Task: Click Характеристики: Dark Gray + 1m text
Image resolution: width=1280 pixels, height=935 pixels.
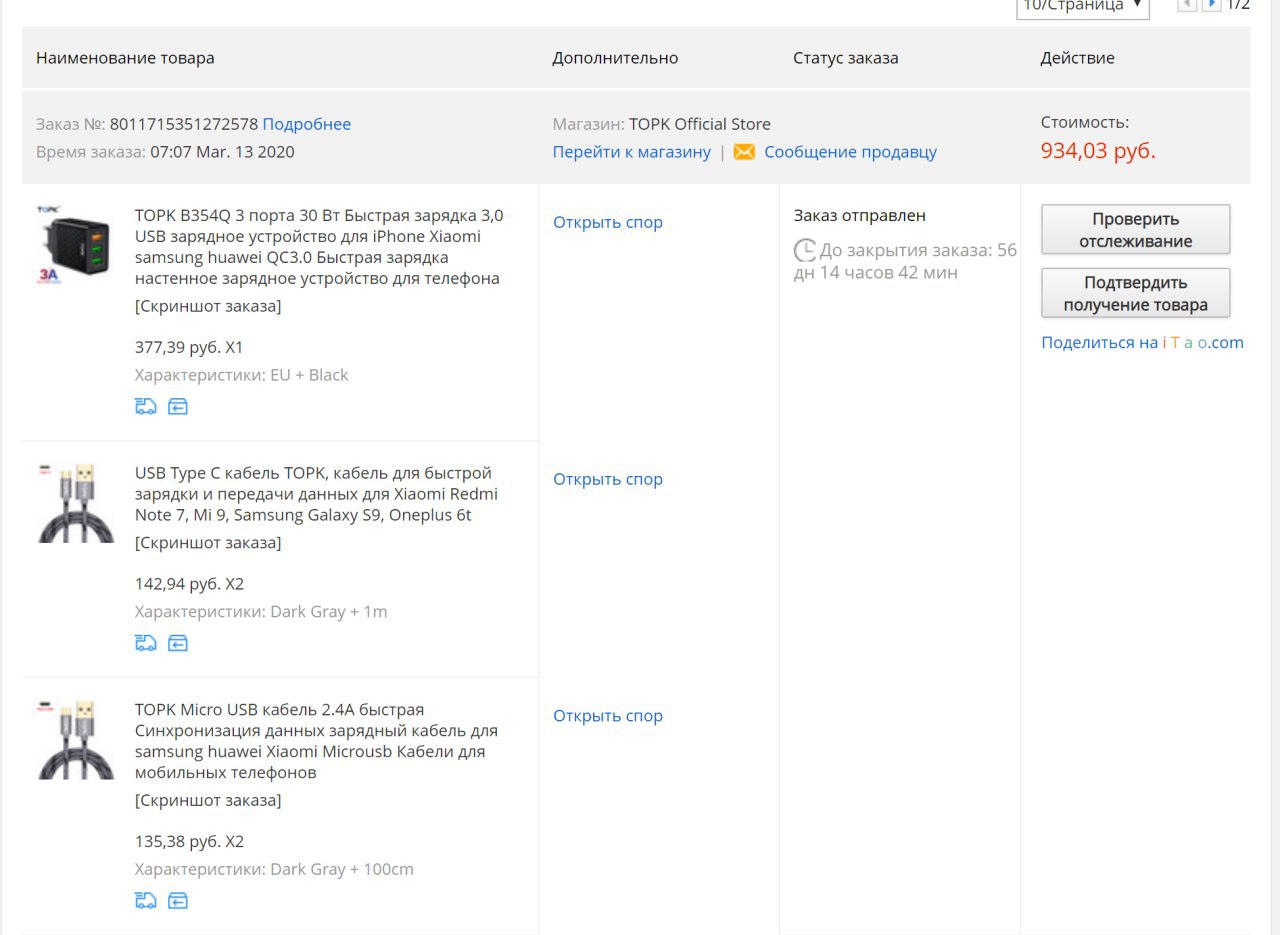Action: click(x=261, y=612)
